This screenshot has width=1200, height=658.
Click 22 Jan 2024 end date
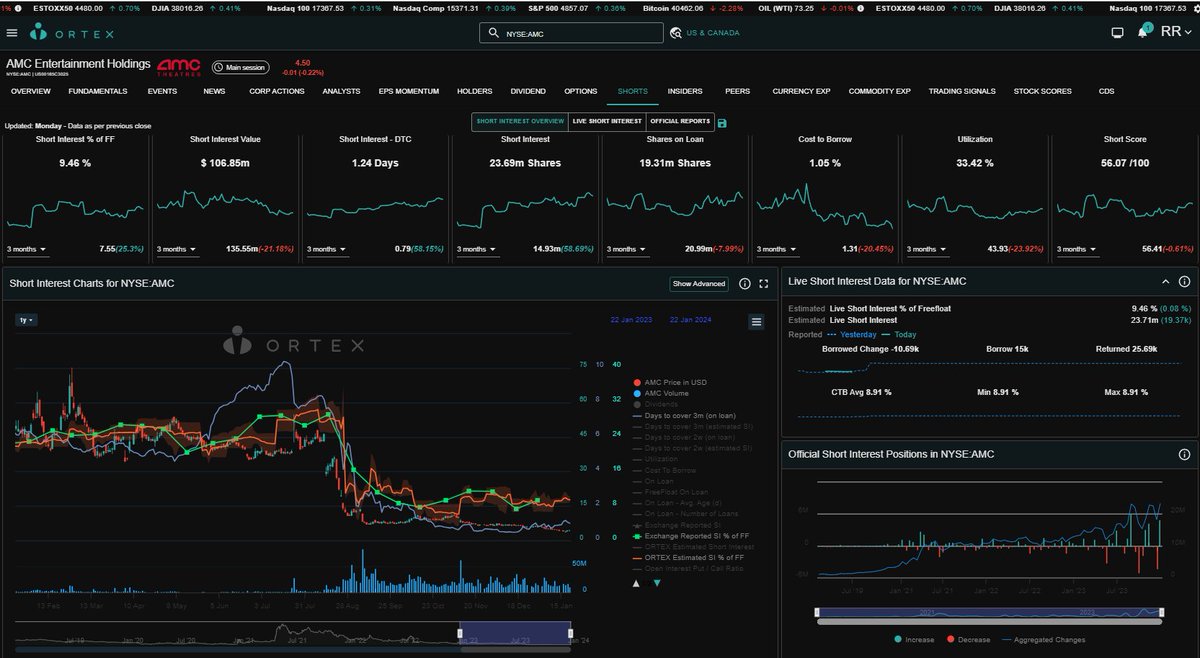click(x=690, y=320)
